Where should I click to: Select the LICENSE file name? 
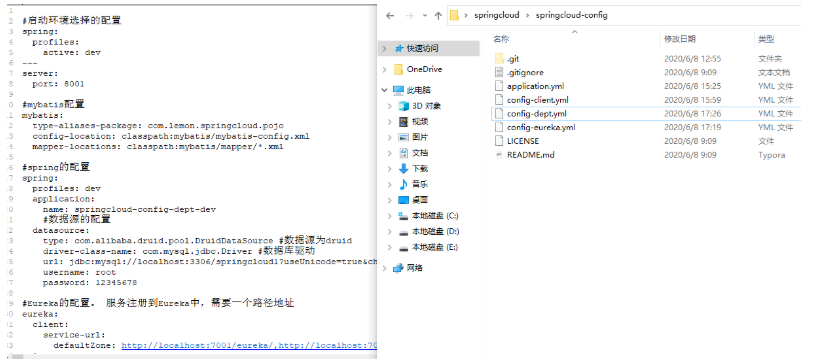tap(523, 141)
